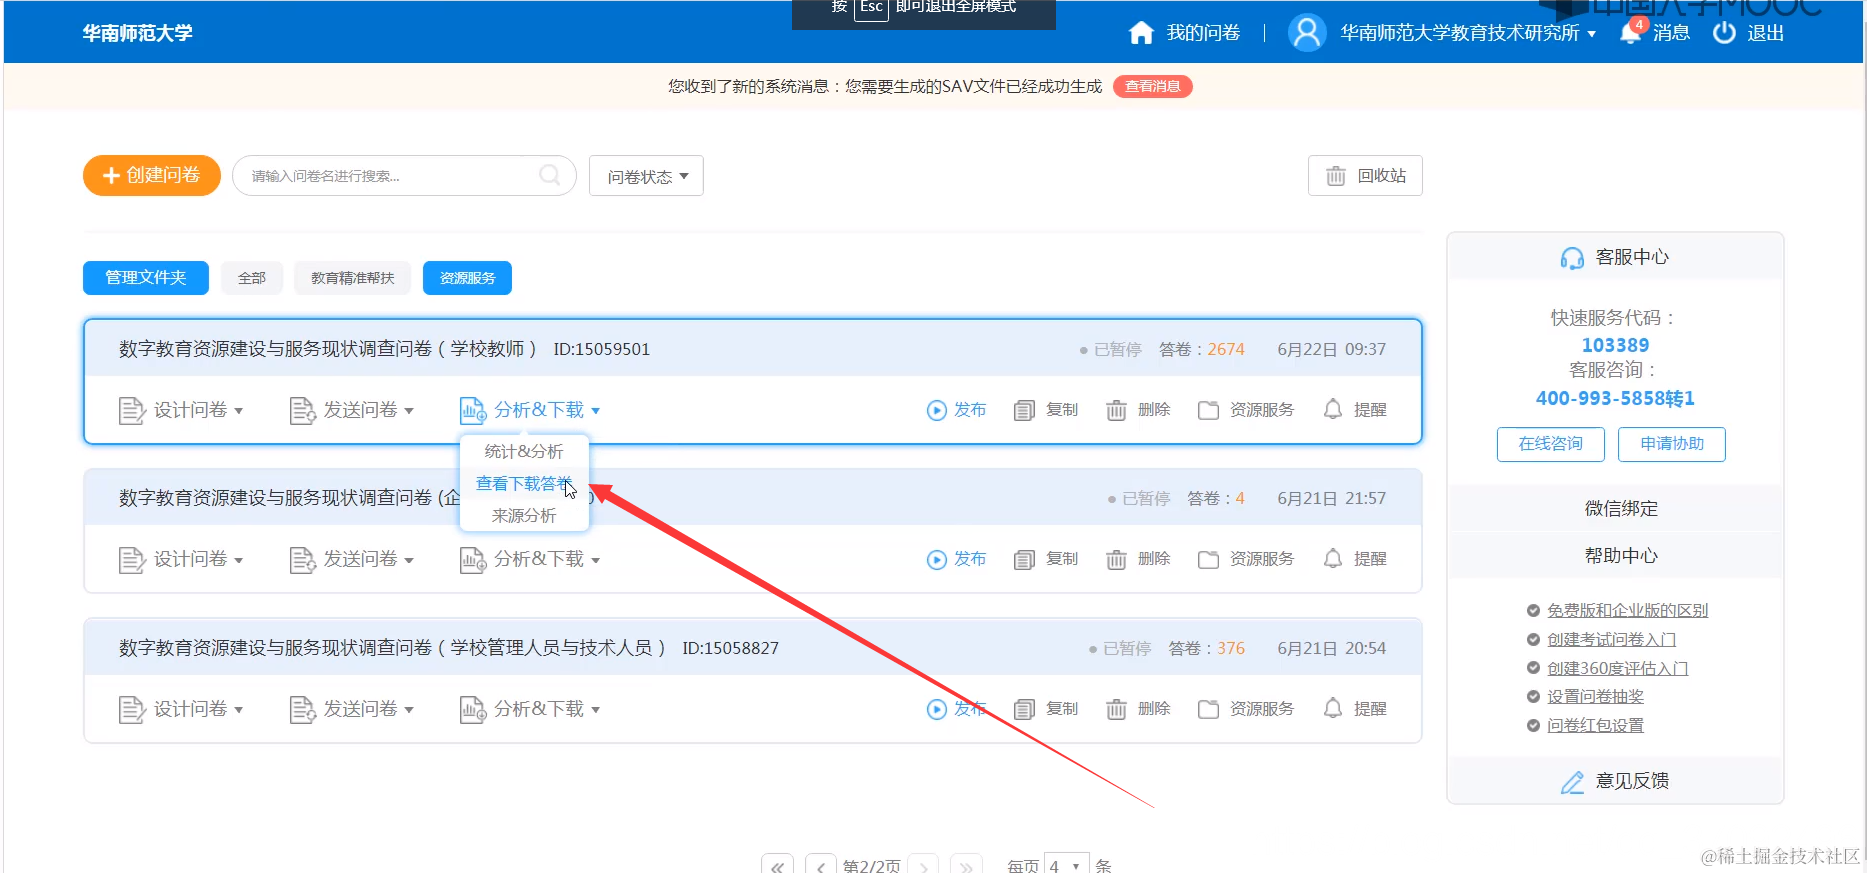Viewport: 1867px width, 873px height.
Task: Click 发送问卷 icon for ID:15058827 survey
Action: [x=302, y=709]
